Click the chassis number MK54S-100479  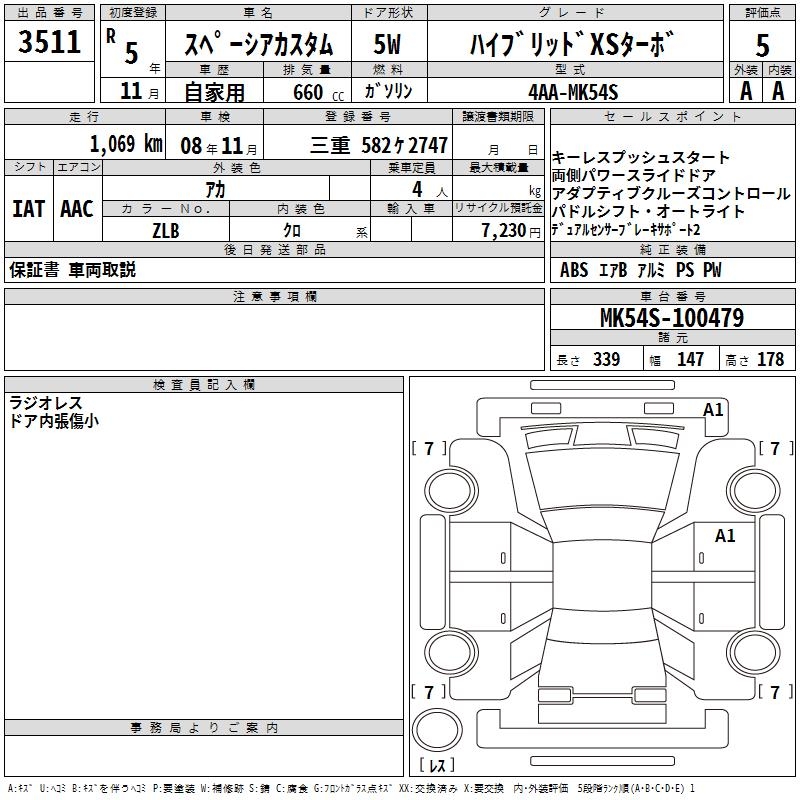click(x=672, y=318)
